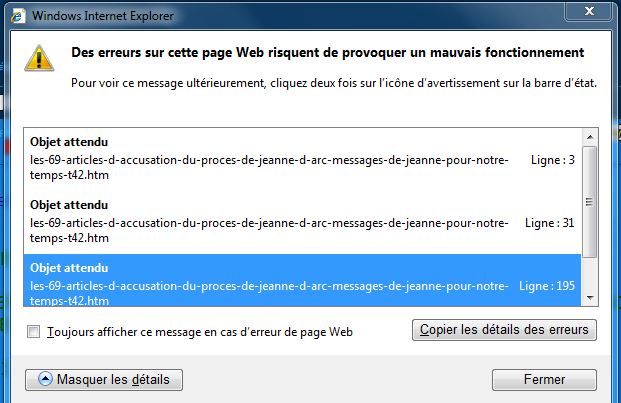Enable Toujours afficher ce message checkbox
Image resolution: width=621 pixels, height=403 pixels.
pyautogui.click(x=34, y=331)
